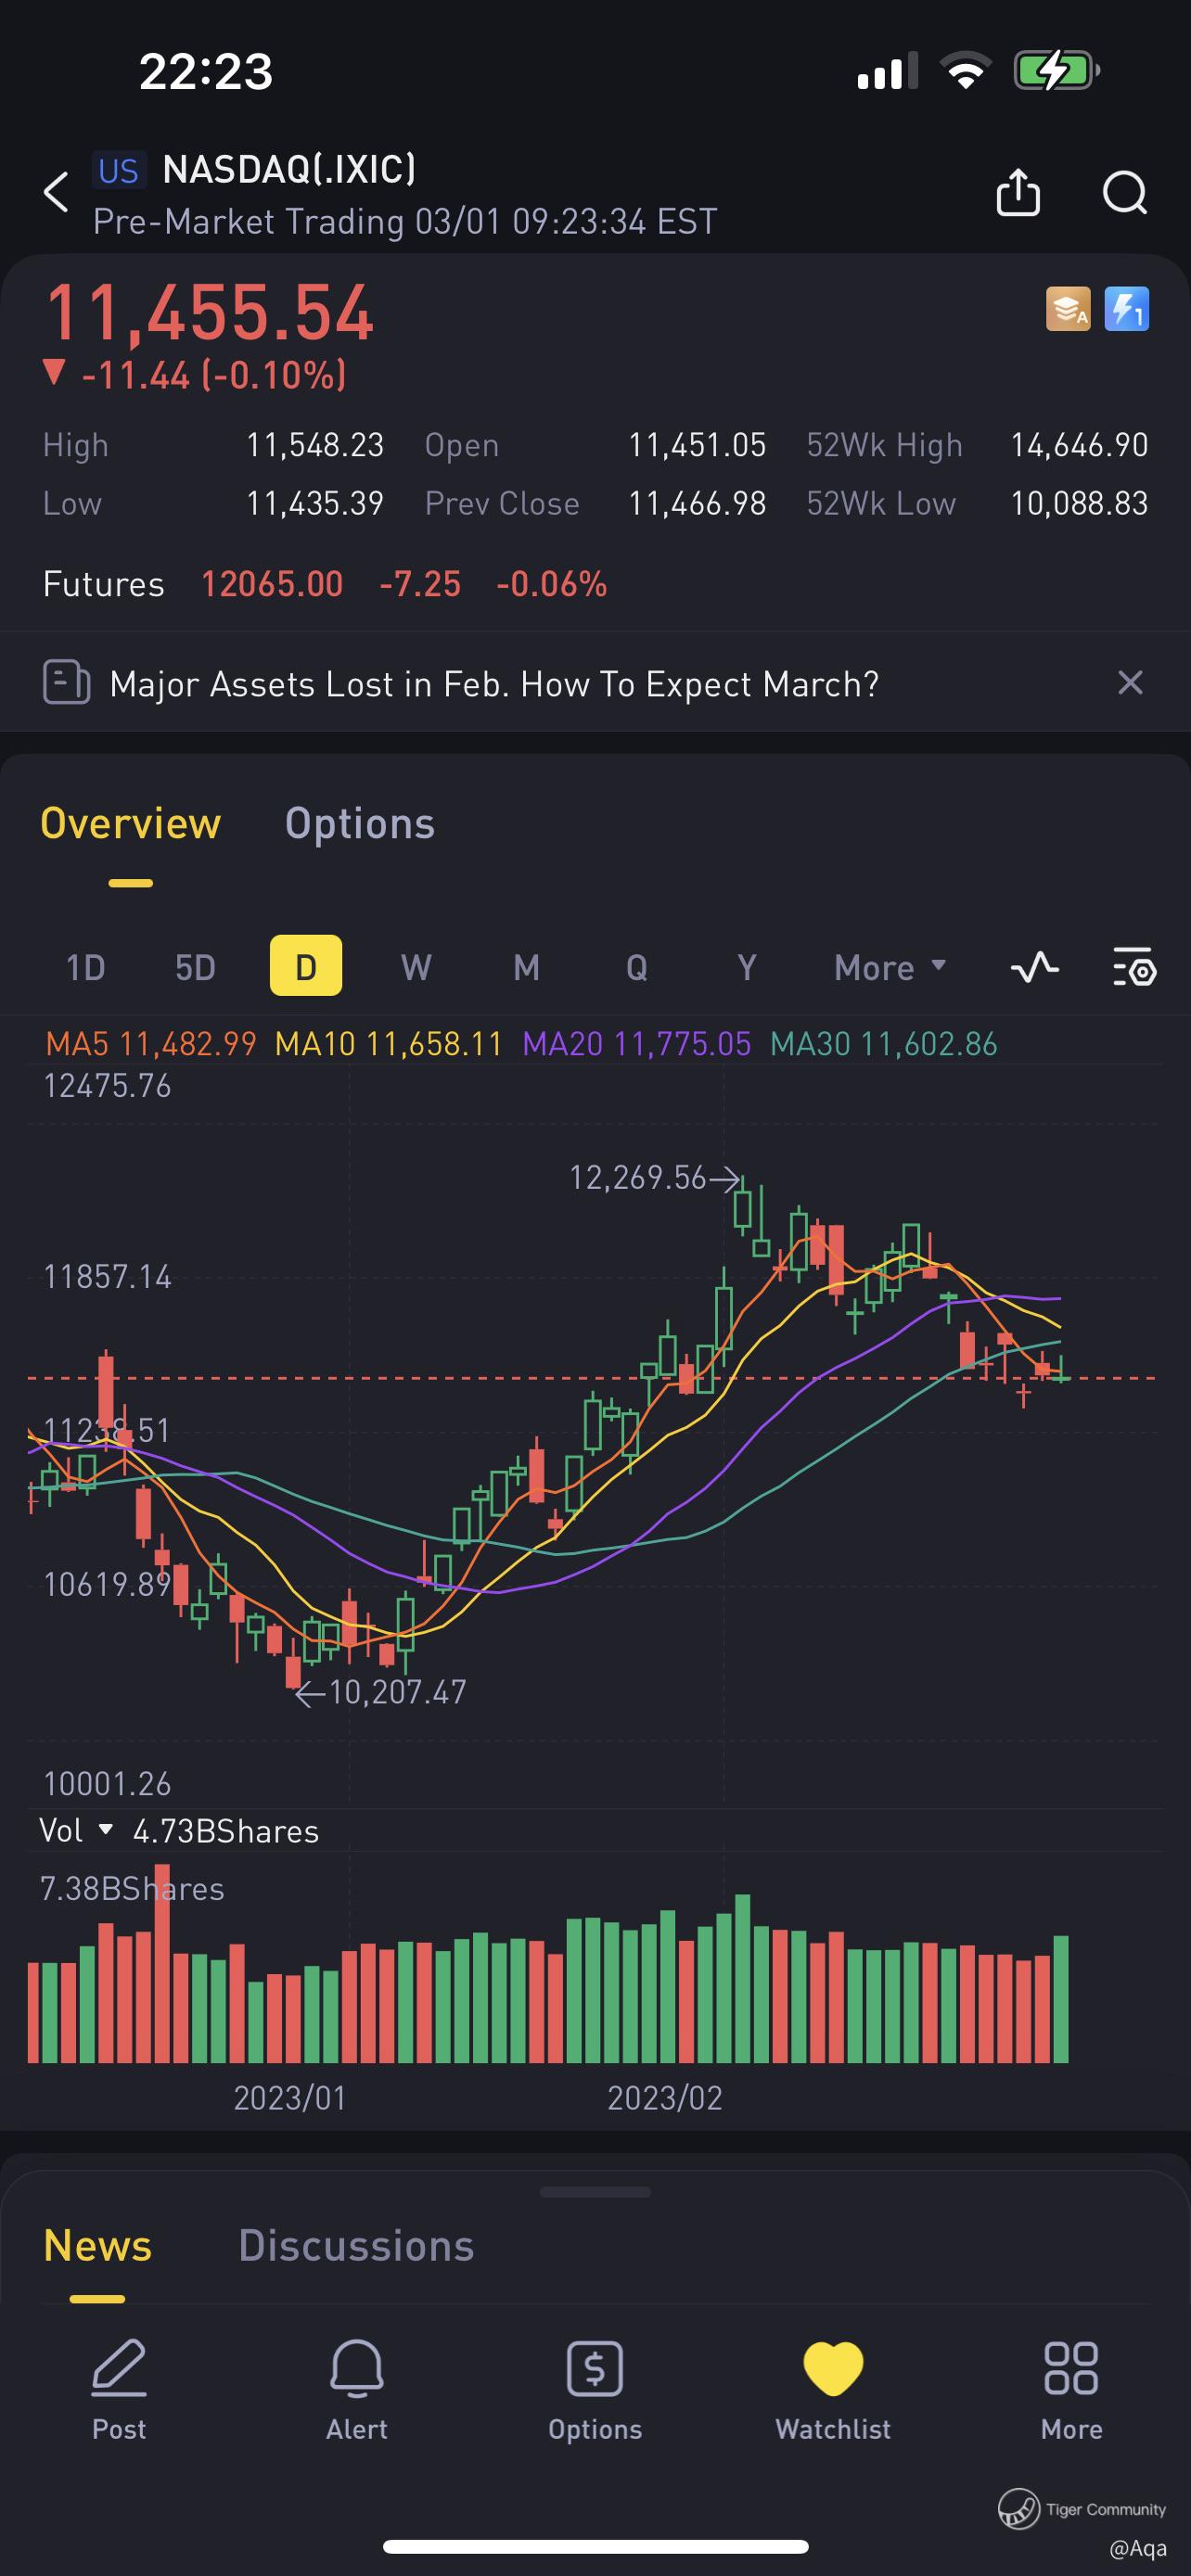This screenshot has width=1191, height=2576.
Task: Tap the 2023/02 date label
Action: click(665, 2097)
